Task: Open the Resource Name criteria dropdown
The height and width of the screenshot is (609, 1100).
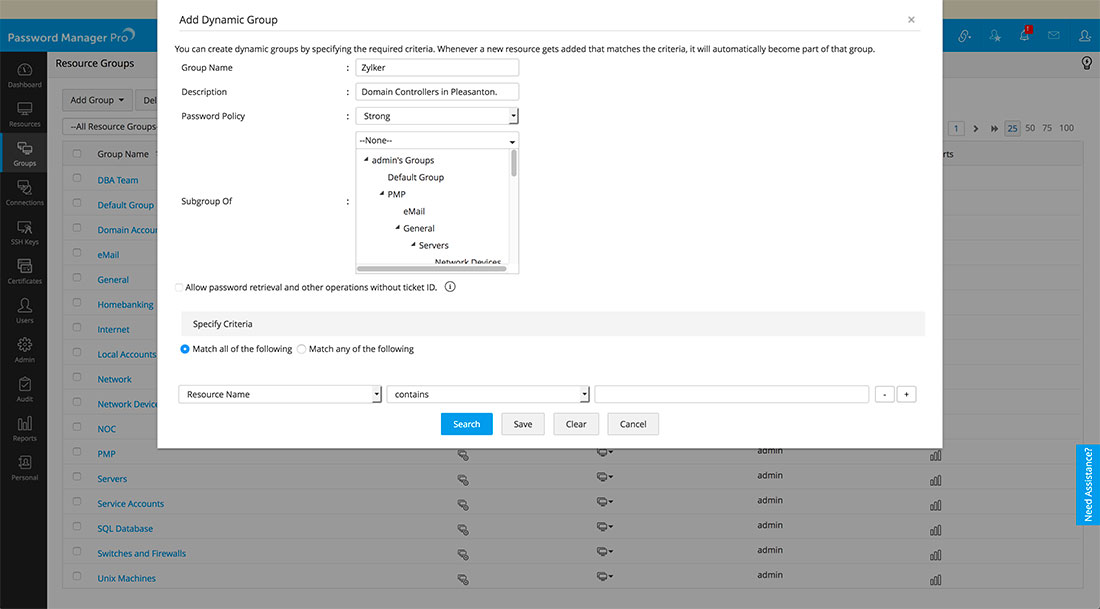Action: [280, 394]
